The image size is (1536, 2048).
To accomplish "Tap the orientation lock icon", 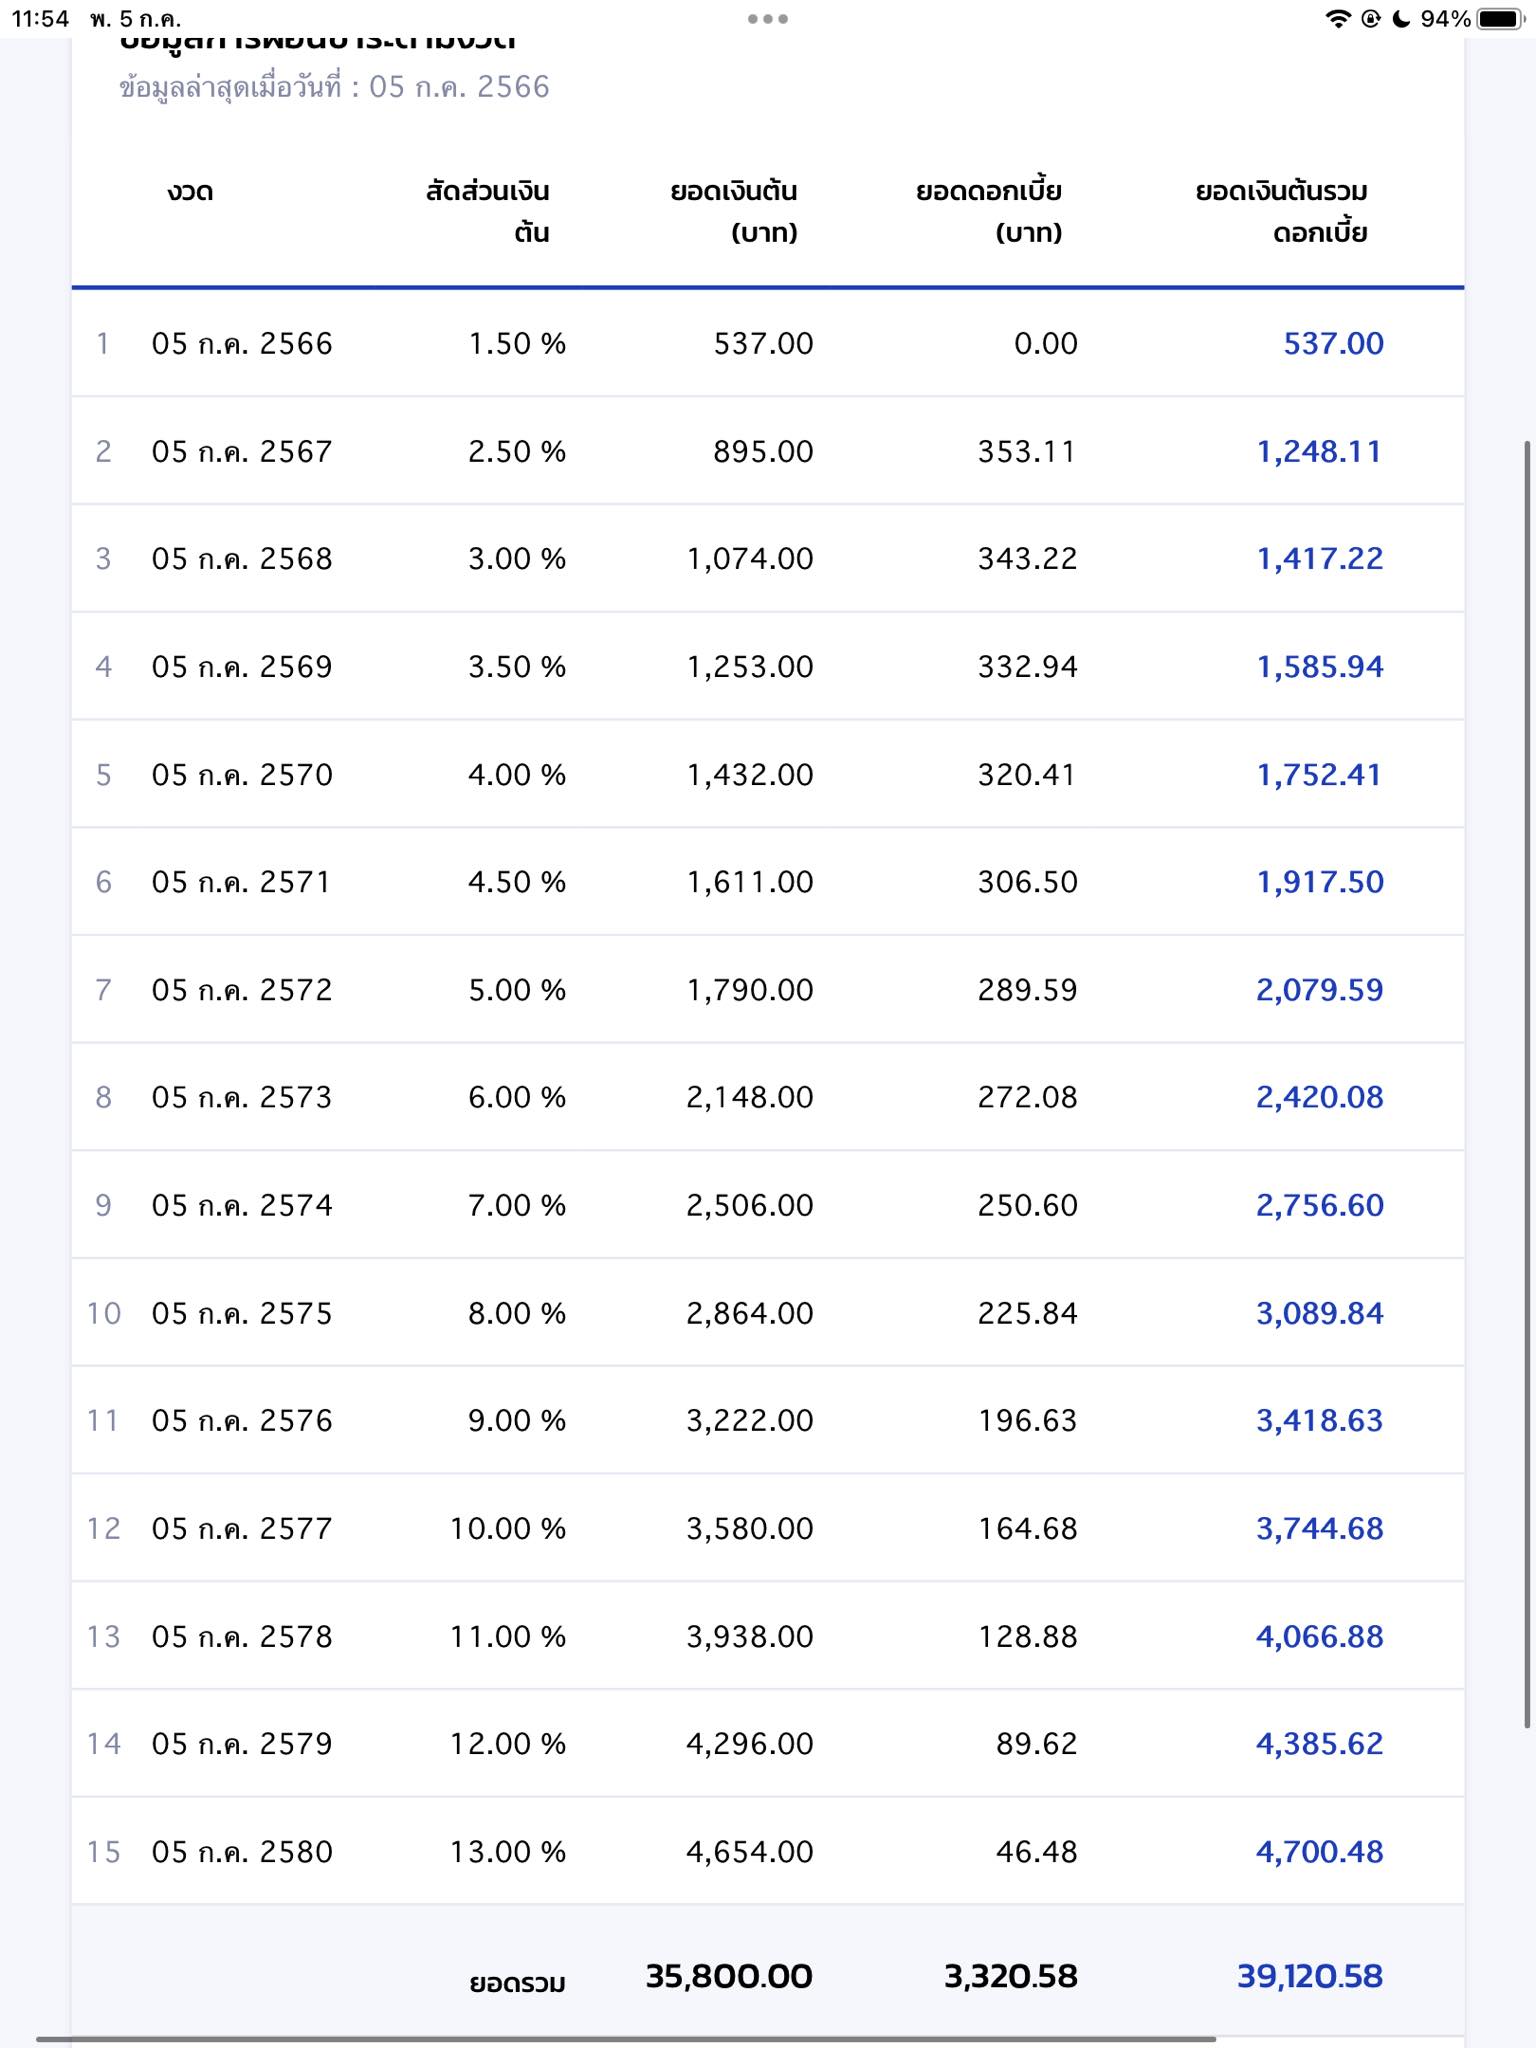I will click(x=1371, y=19).
